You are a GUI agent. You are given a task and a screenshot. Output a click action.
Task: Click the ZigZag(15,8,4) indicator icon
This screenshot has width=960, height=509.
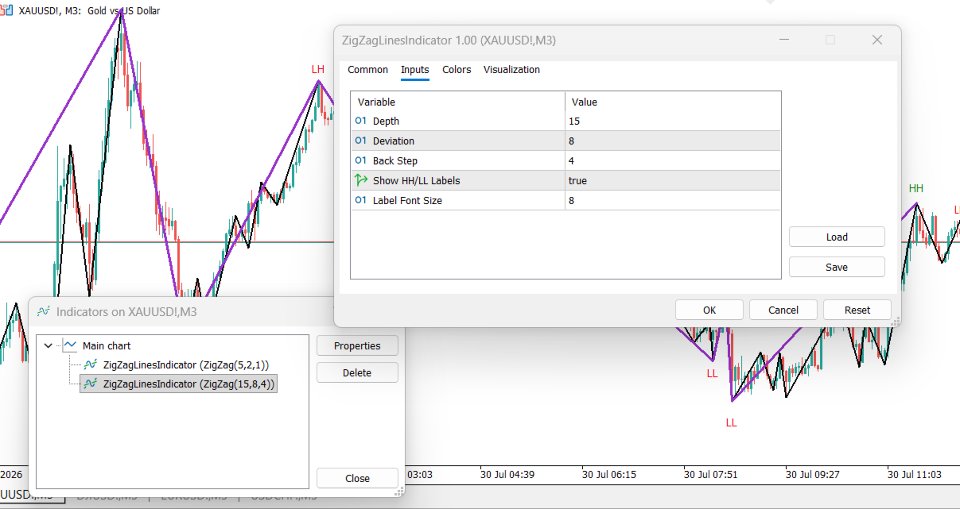[91, 384]
